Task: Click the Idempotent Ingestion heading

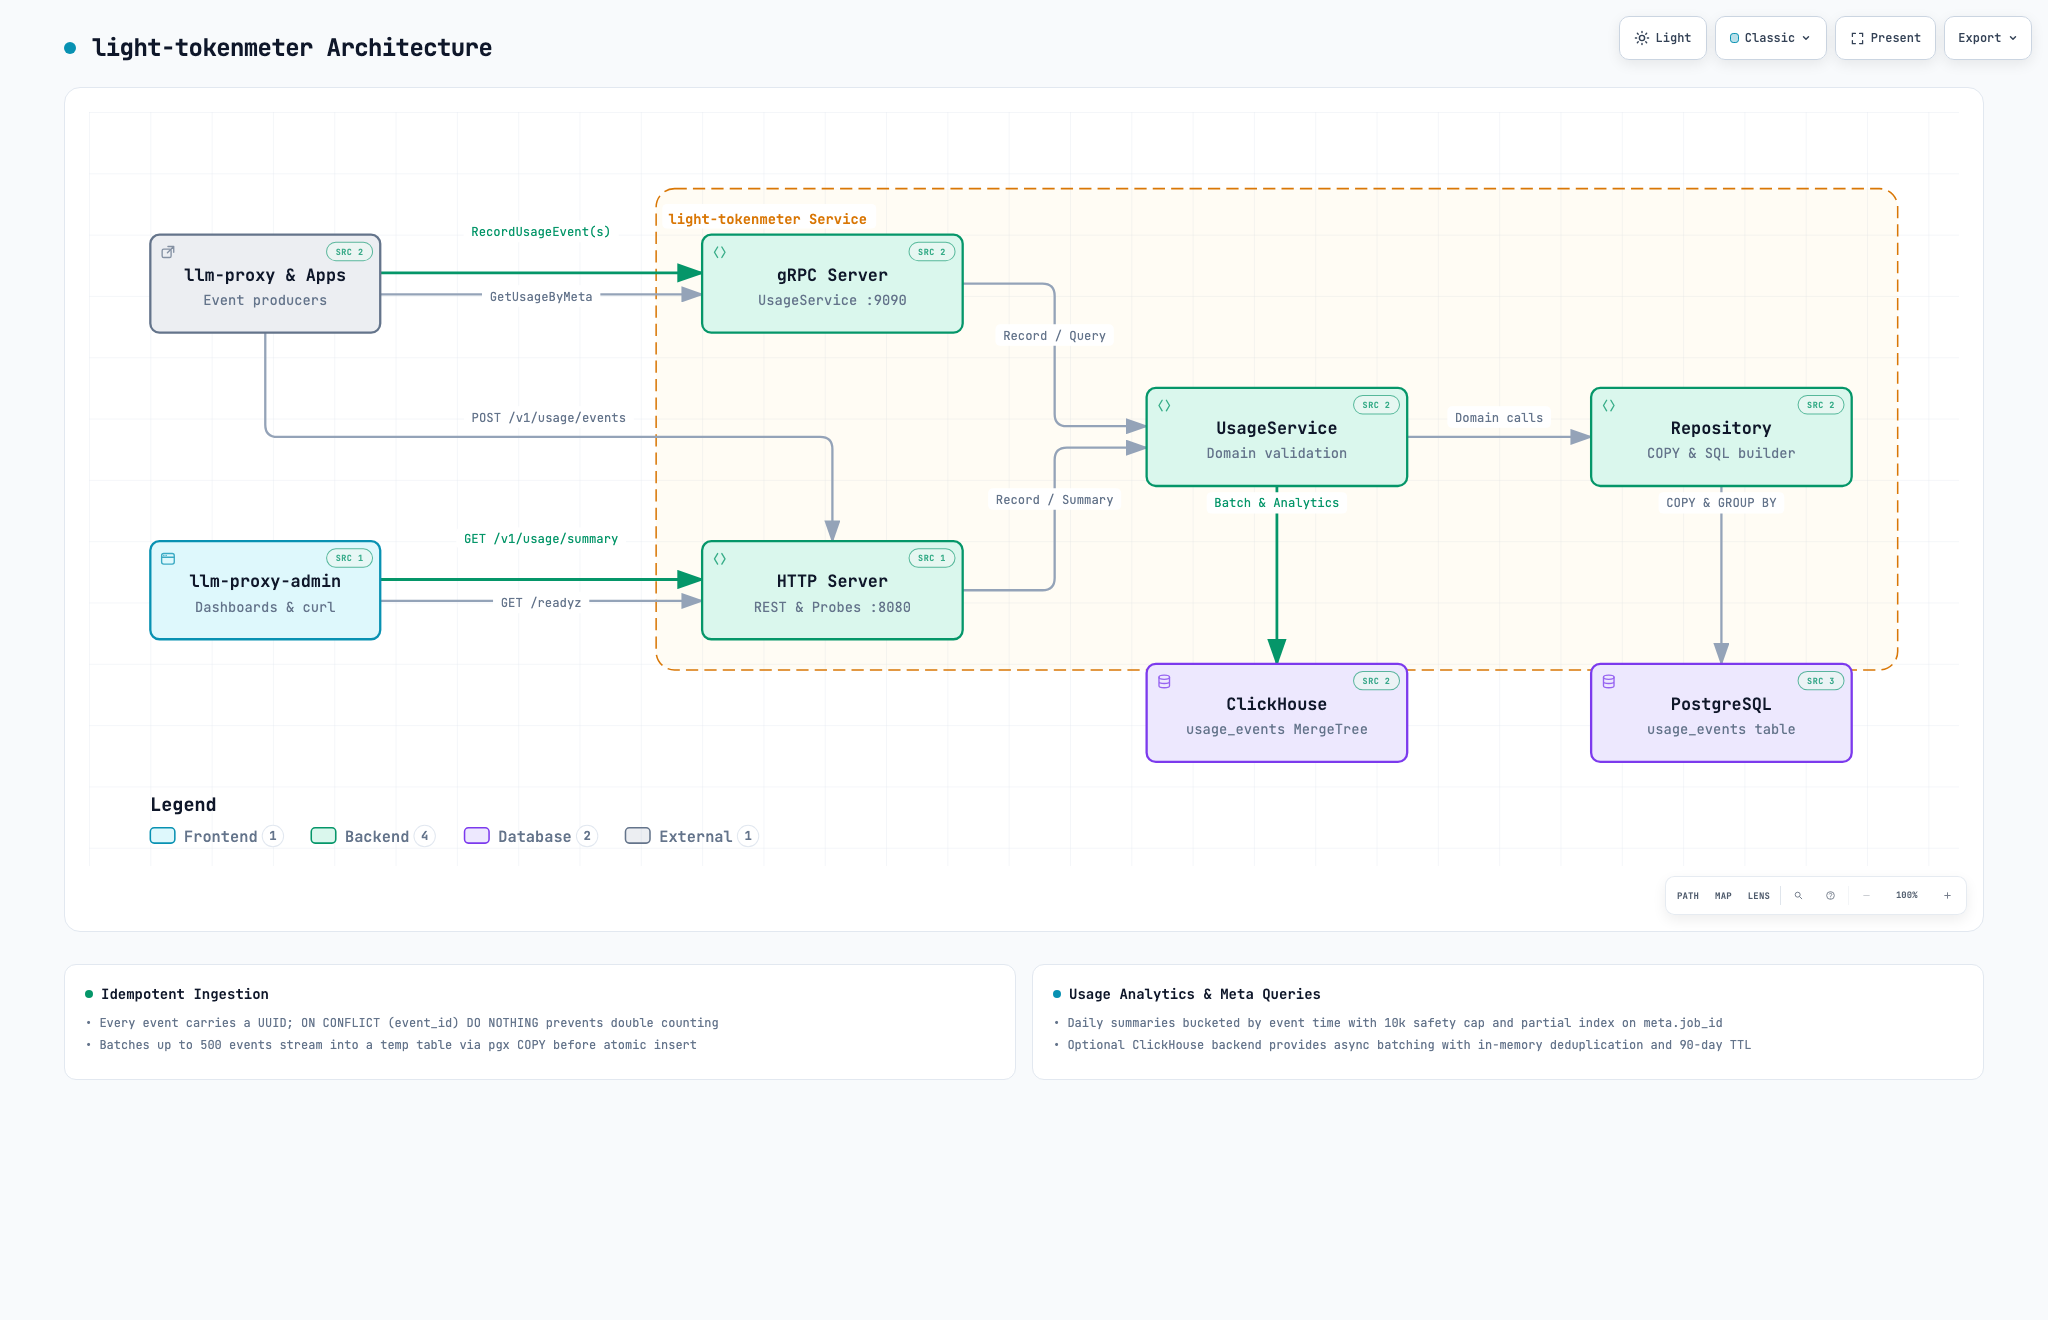Action: pyautogui.click(x=185, y=994)
